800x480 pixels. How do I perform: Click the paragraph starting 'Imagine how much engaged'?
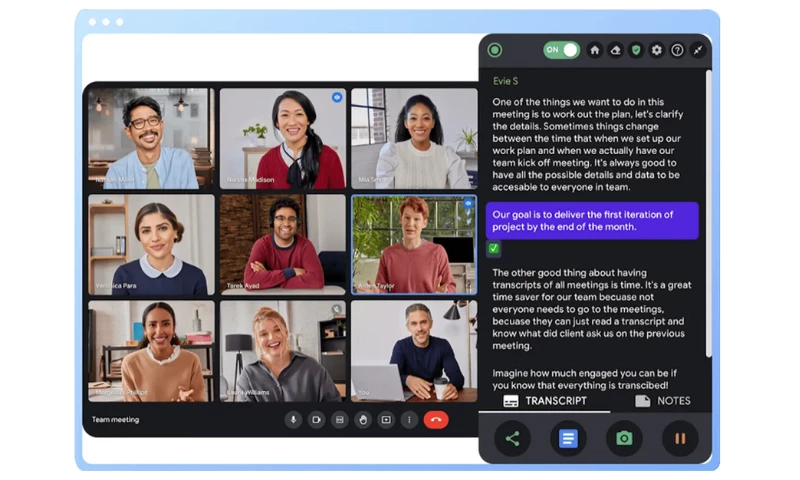coord(585,379)
